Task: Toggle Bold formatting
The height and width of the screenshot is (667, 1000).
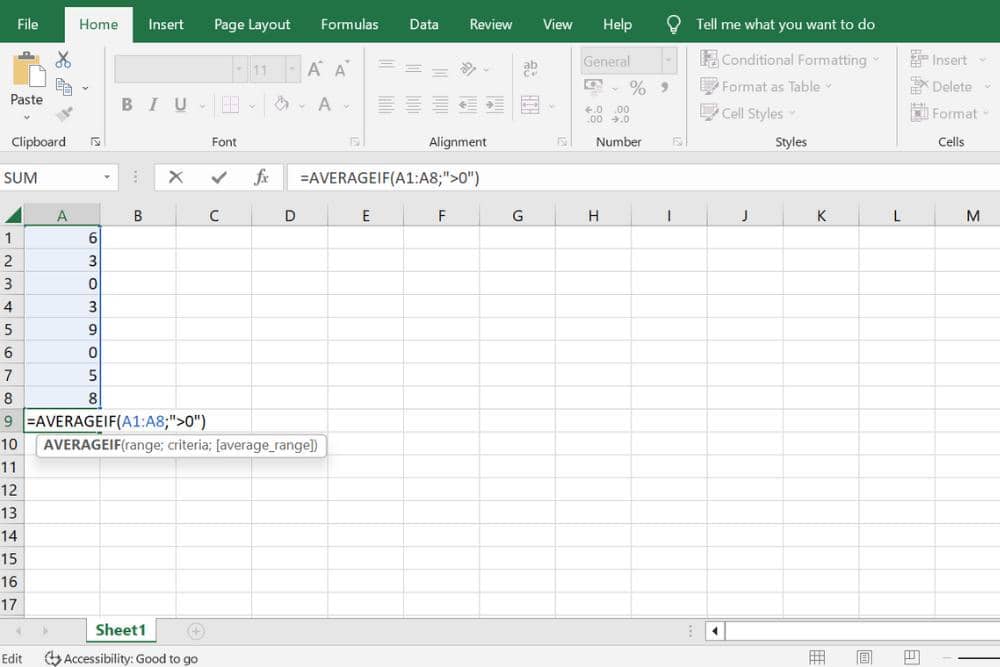Action: click(x=127, y=104)
